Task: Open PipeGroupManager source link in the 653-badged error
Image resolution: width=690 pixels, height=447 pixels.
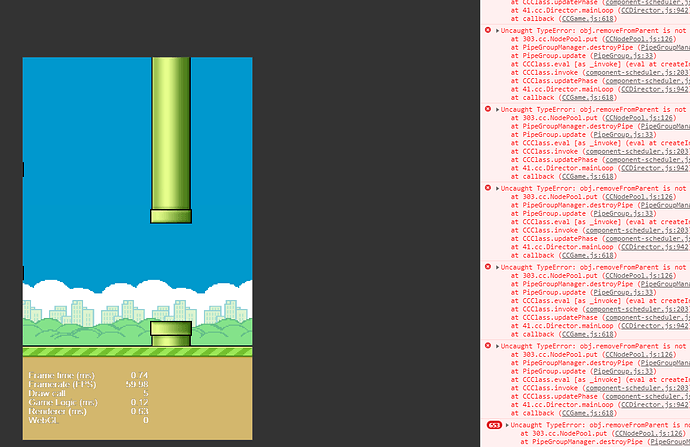Action: click(x=670, y=442)
